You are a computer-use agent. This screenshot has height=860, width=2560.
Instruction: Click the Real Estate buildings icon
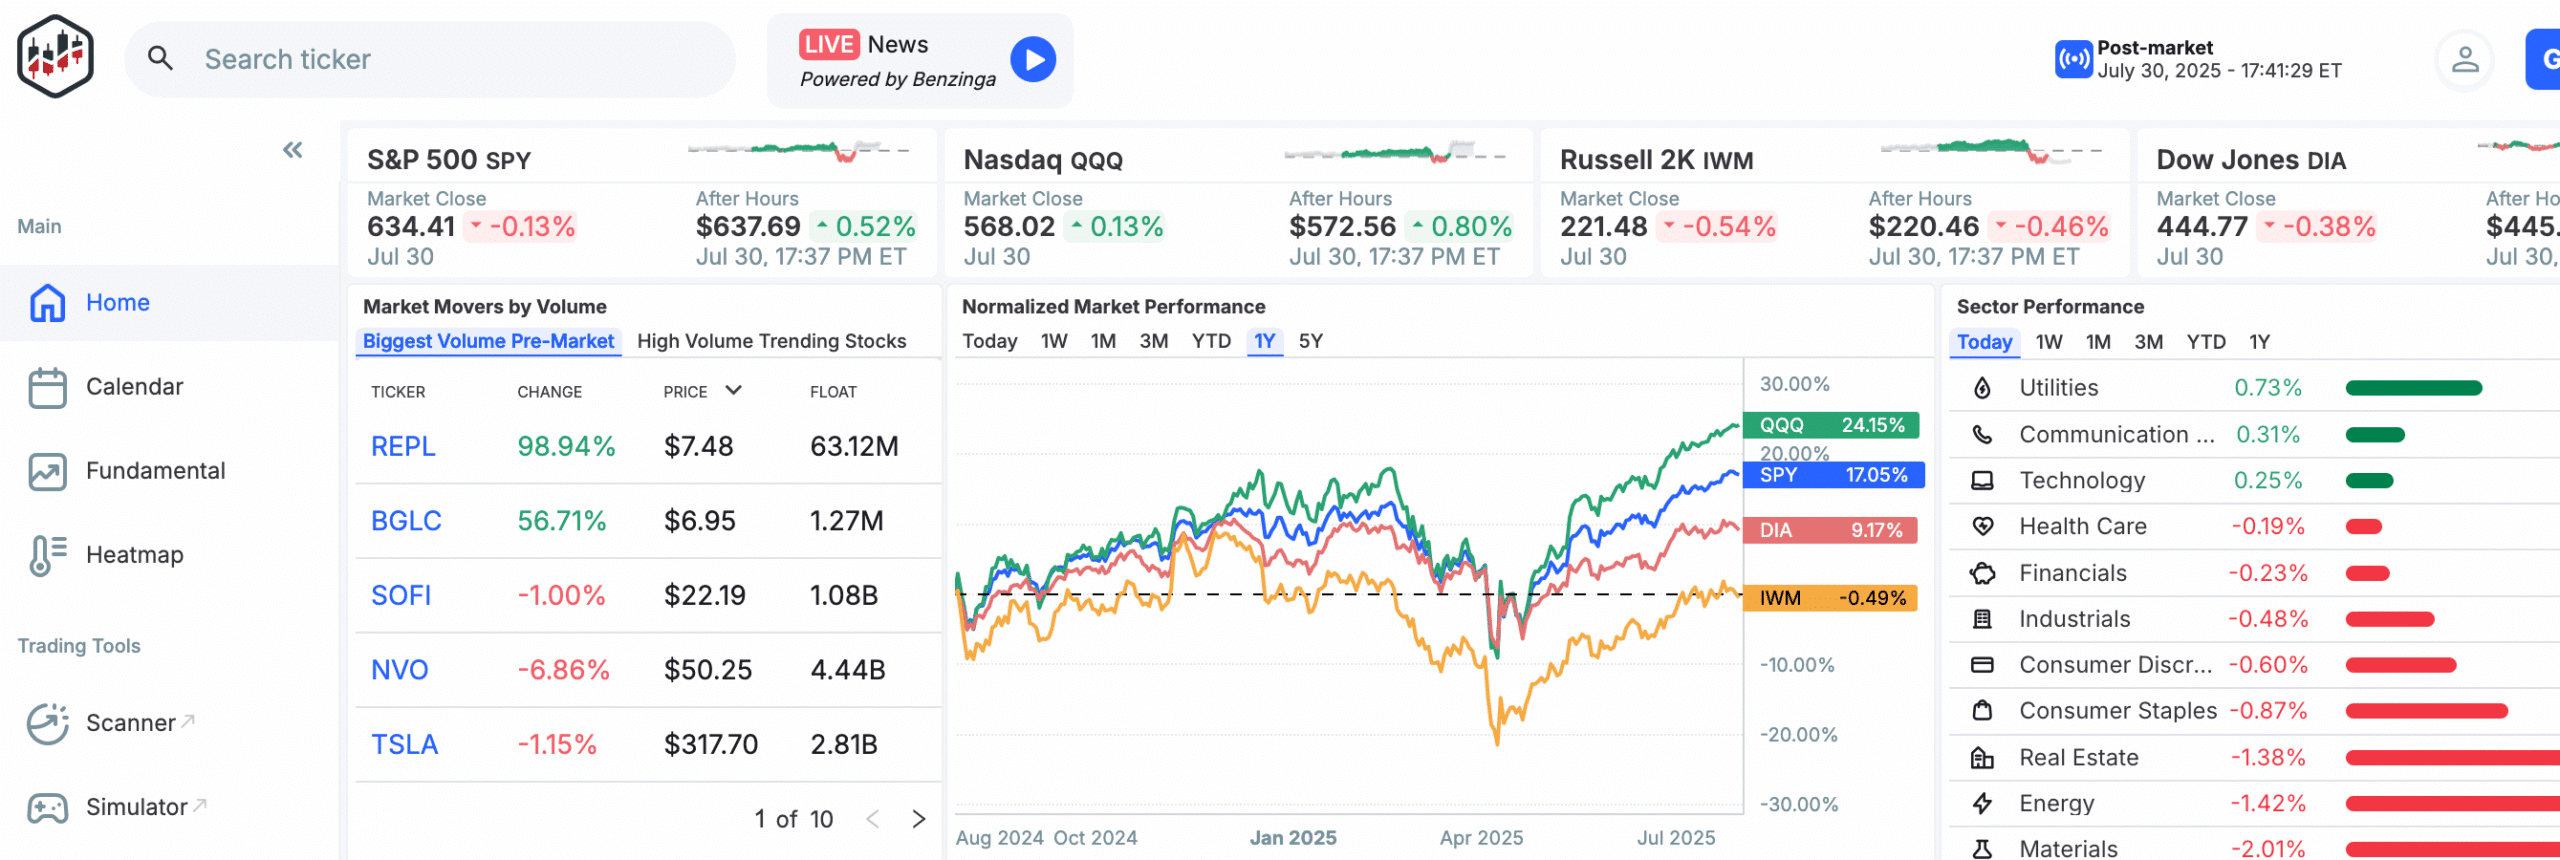pos(1982,758)
